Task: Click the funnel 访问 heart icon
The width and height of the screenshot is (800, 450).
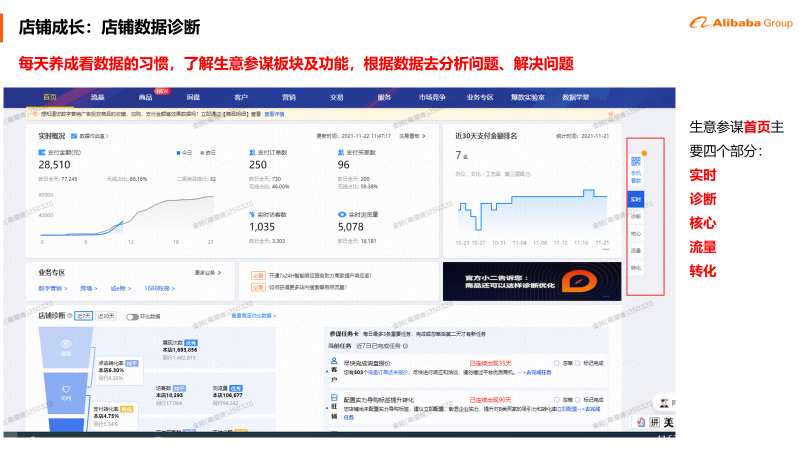Action: click(66, 389)
